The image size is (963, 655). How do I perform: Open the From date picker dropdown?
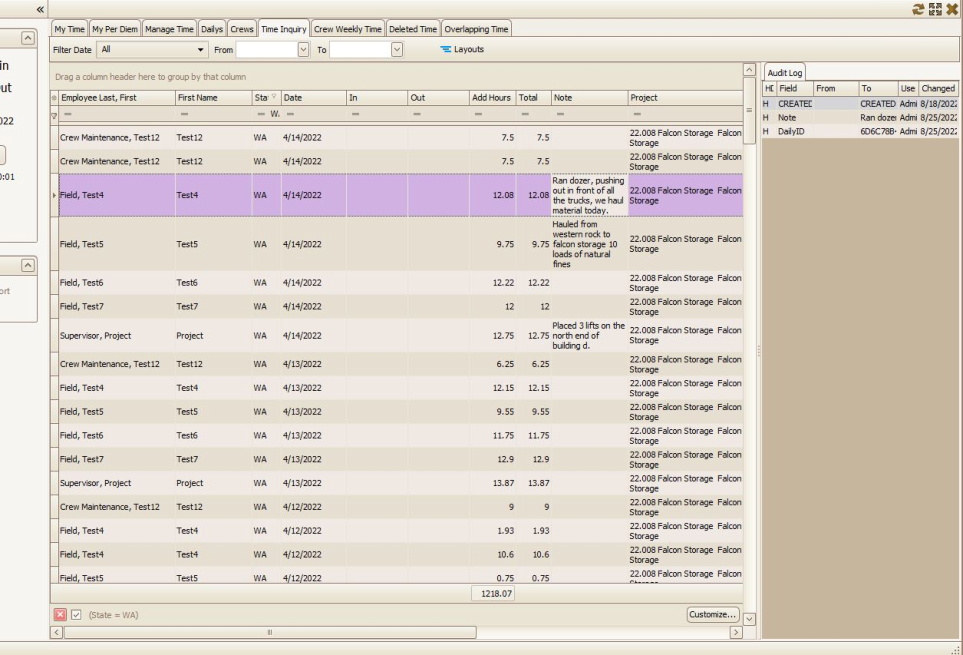point(304,49)
